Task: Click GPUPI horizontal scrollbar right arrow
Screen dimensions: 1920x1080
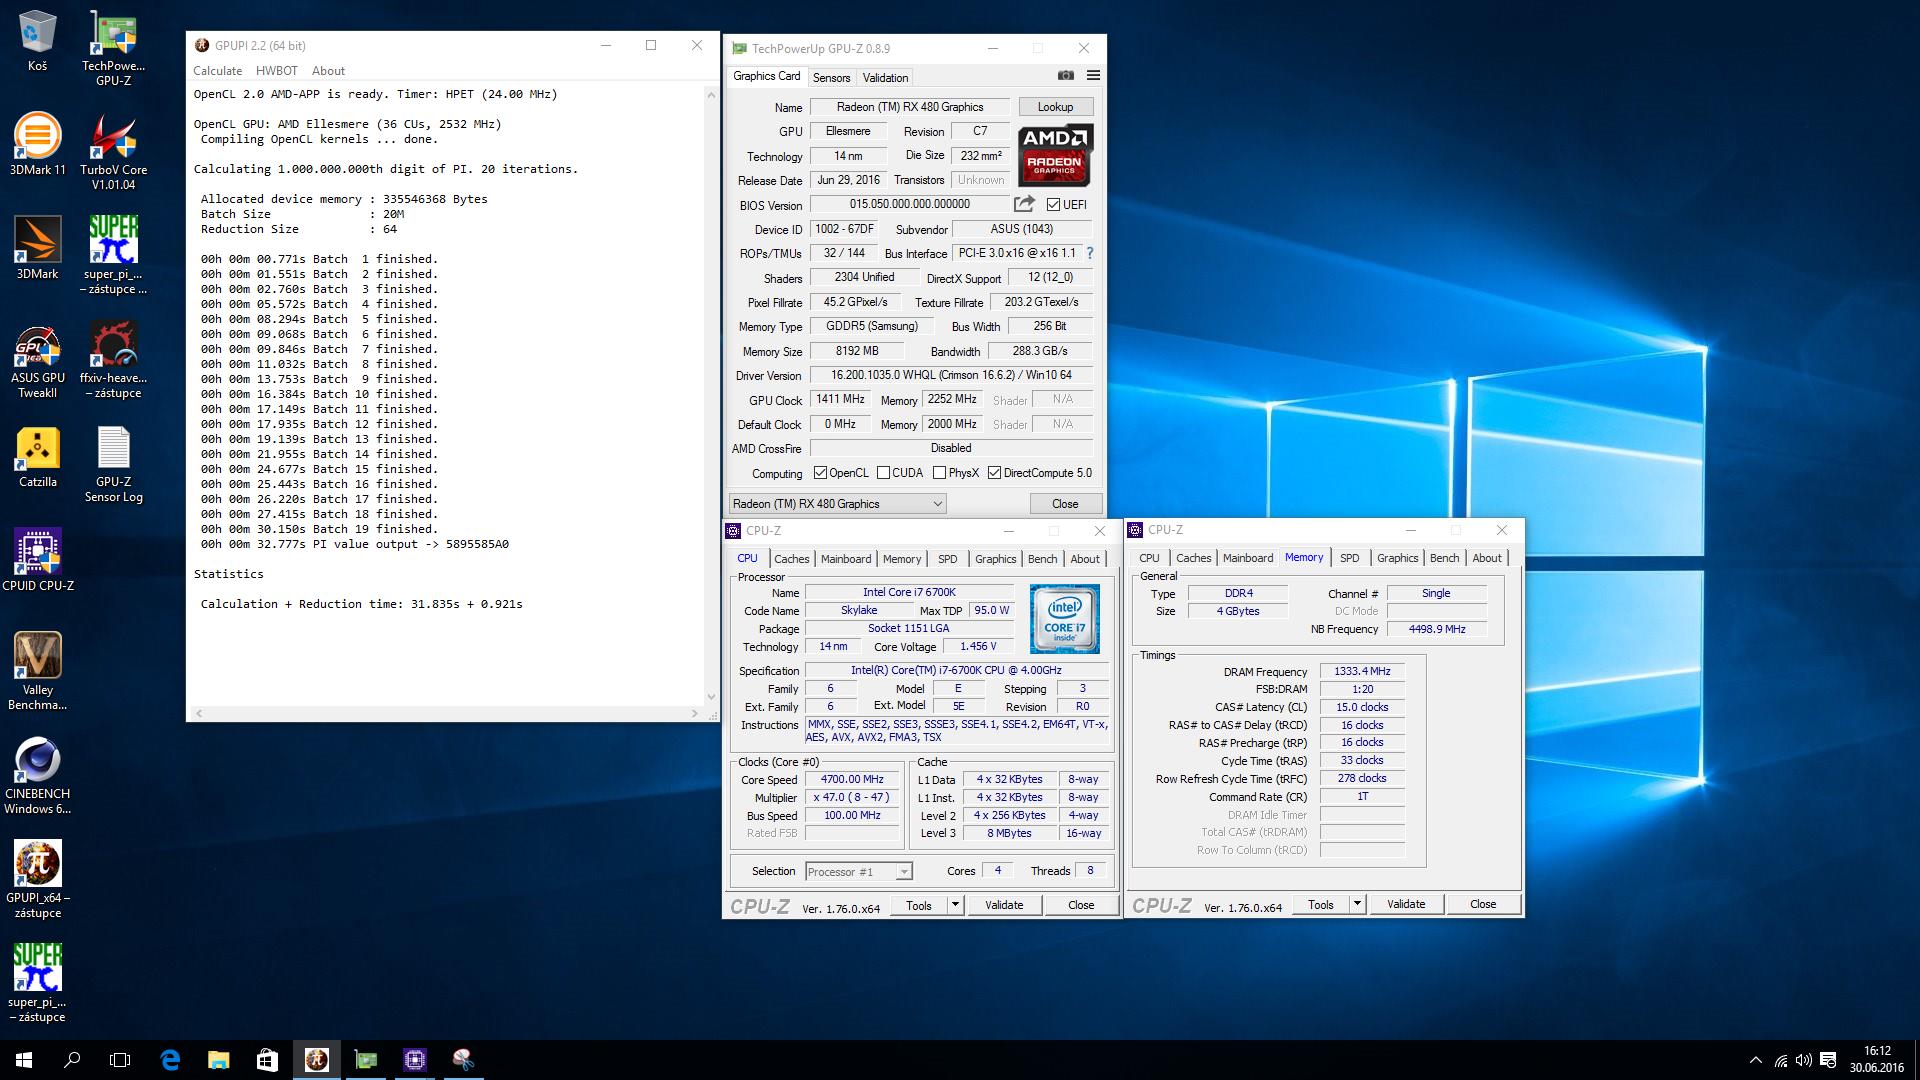Action: 696,713
